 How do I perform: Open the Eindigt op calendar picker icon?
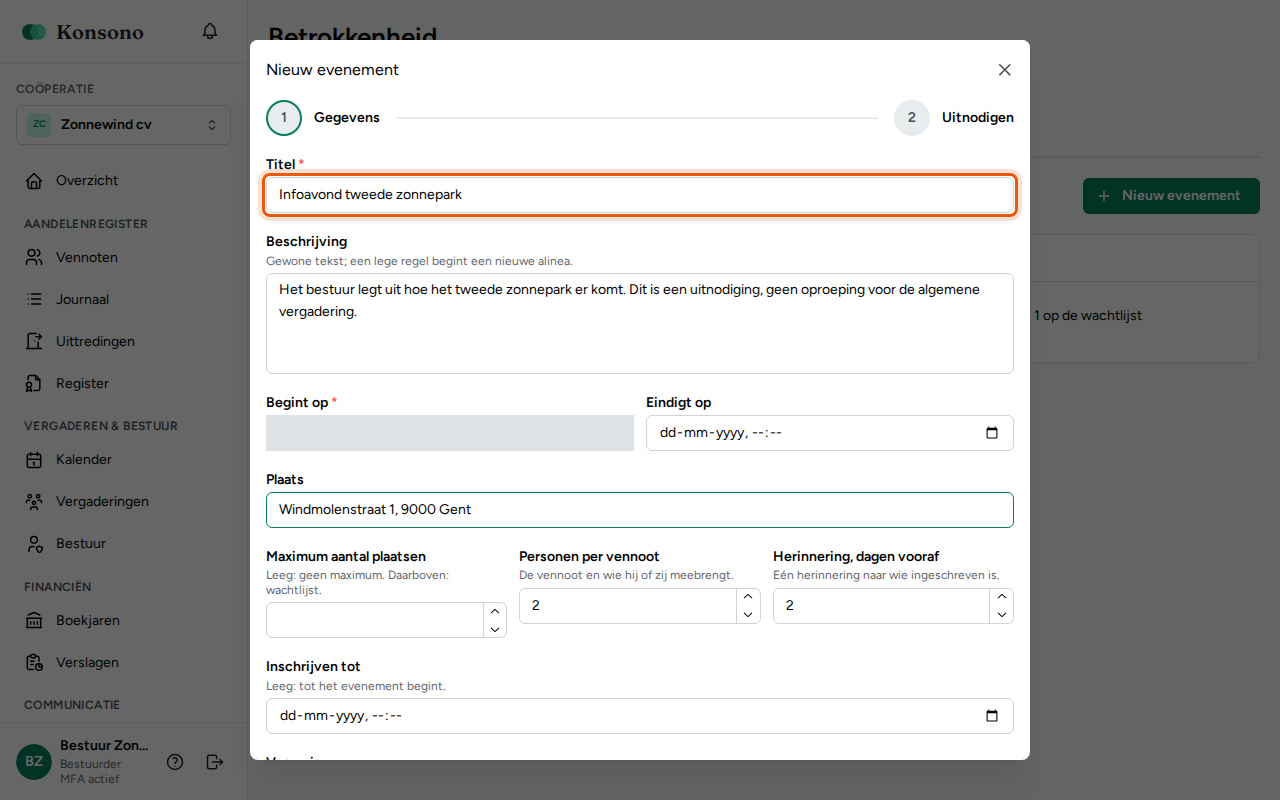pyautogui.click(x=992, y=433)
